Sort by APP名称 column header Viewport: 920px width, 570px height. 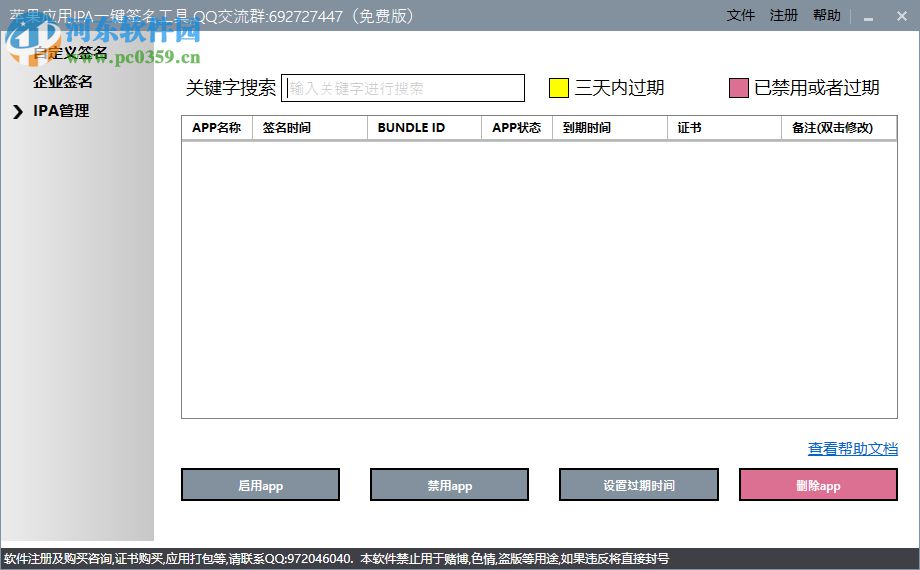(x=217, y=127)
